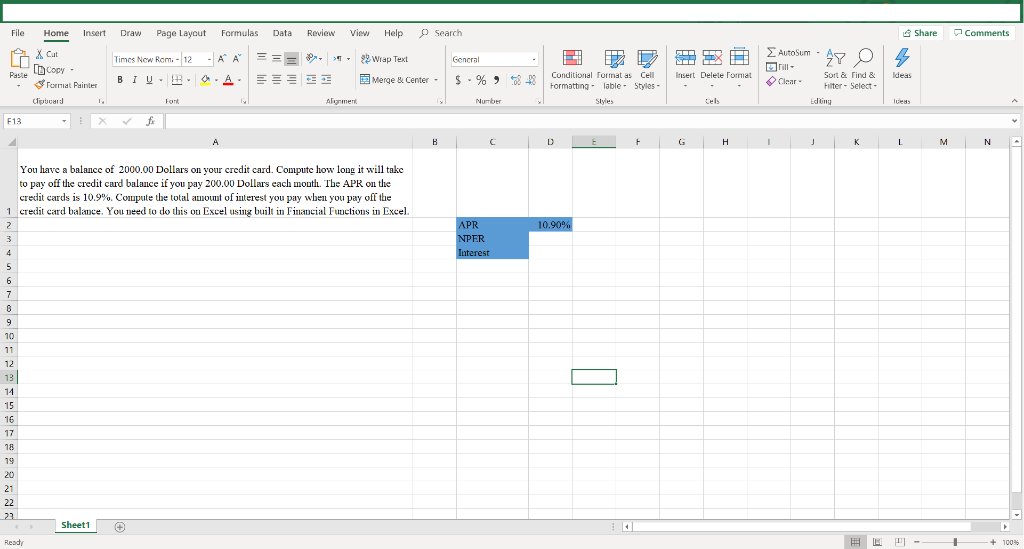Image resolution: width=1024 pixels, height=549 pixels.
Task: Collapse the ribbon with the chevron
Action: (1014, 101)
